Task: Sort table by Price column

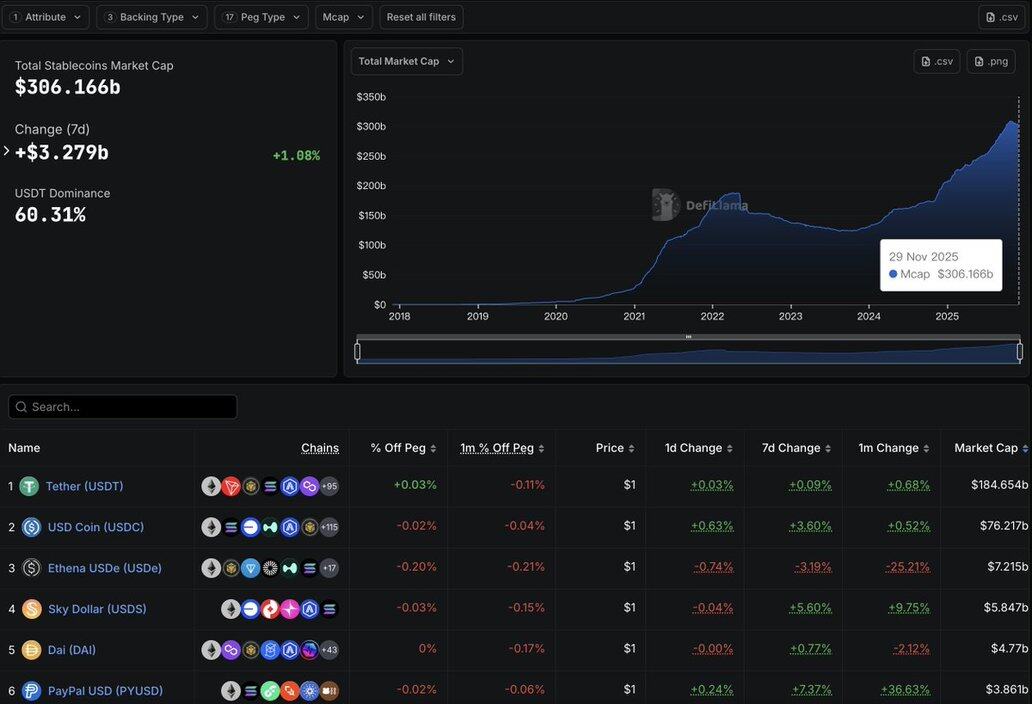Action: (x=615, y=448)
